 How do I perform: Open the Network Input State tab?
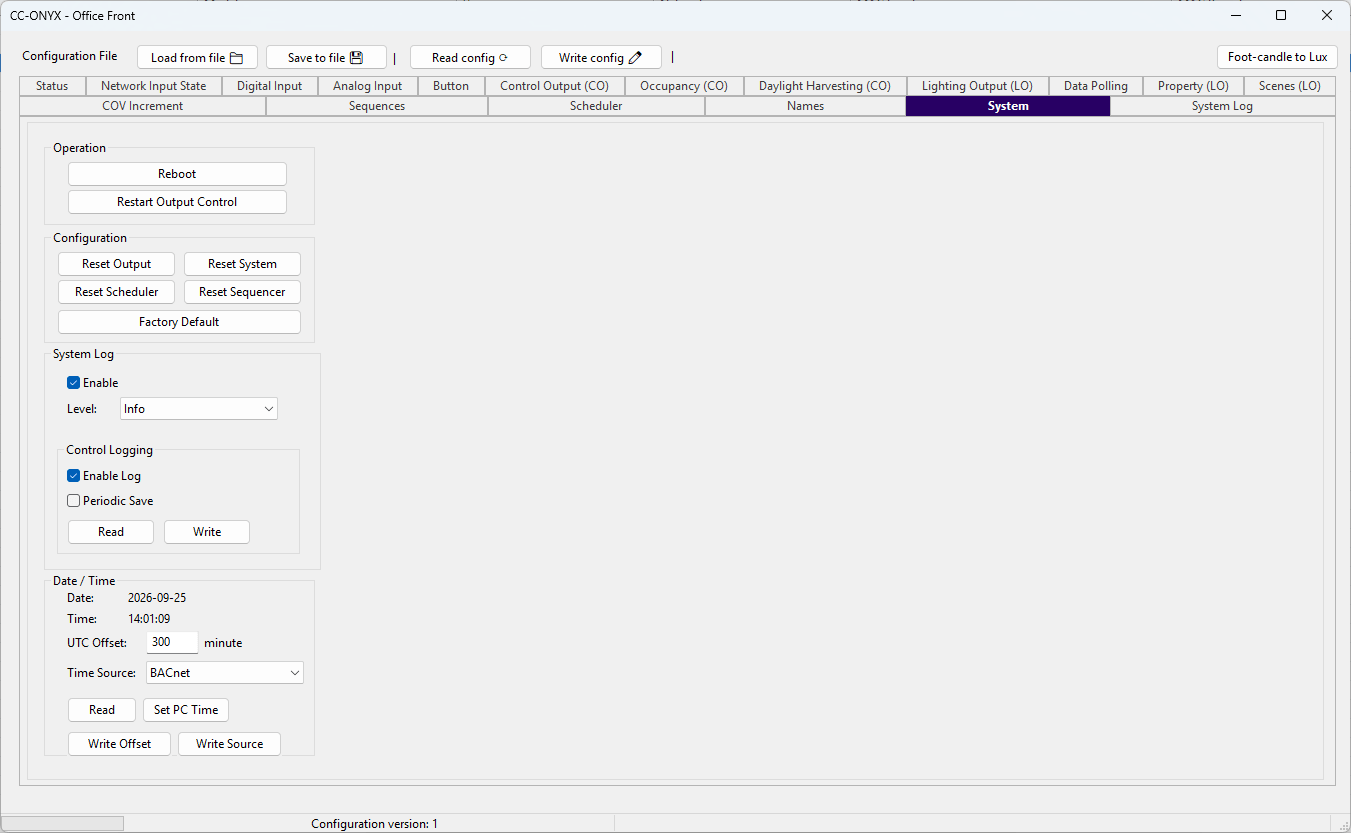[x=154, y=86]
